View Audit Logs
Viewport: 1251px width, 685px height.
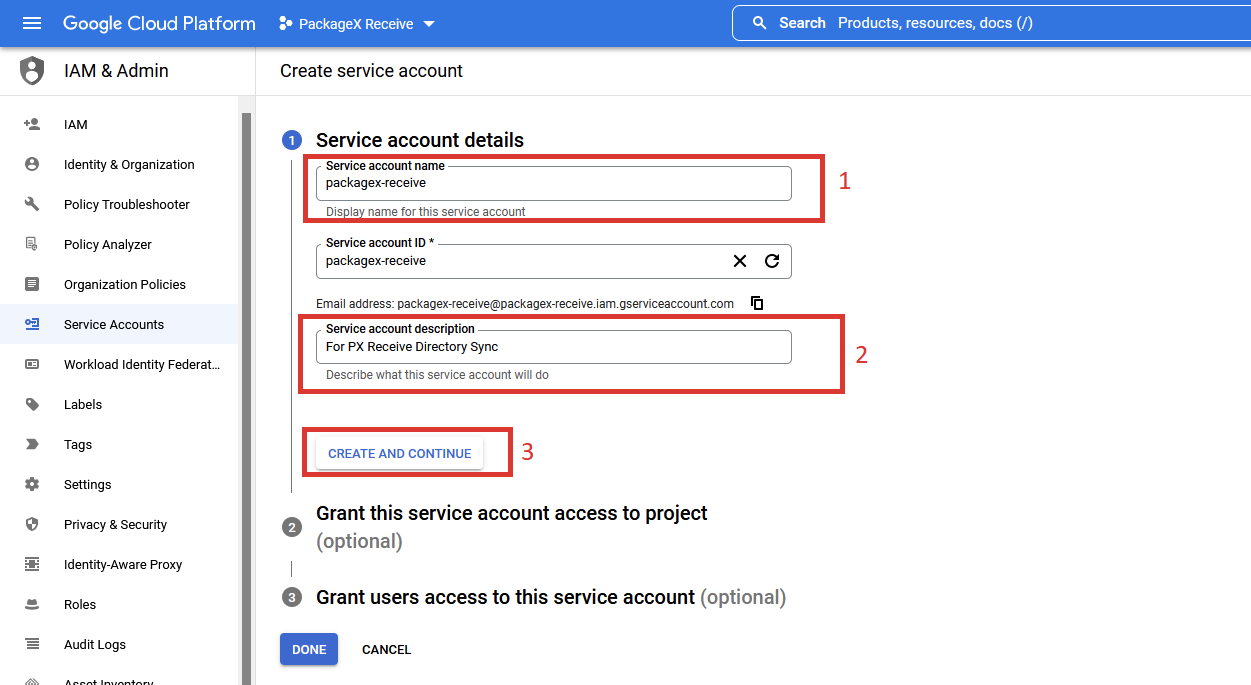[120, 645]
